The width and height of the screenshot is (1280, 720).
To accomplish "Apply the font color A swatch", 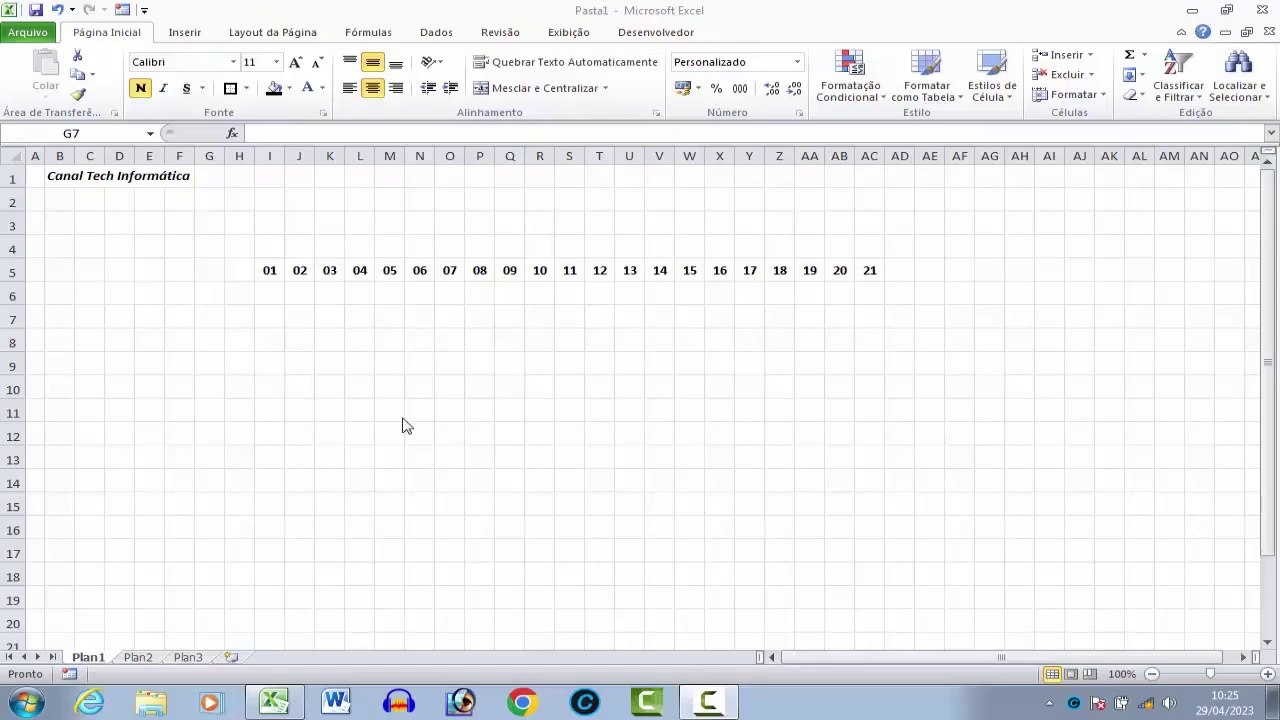I will coord(307,88).
